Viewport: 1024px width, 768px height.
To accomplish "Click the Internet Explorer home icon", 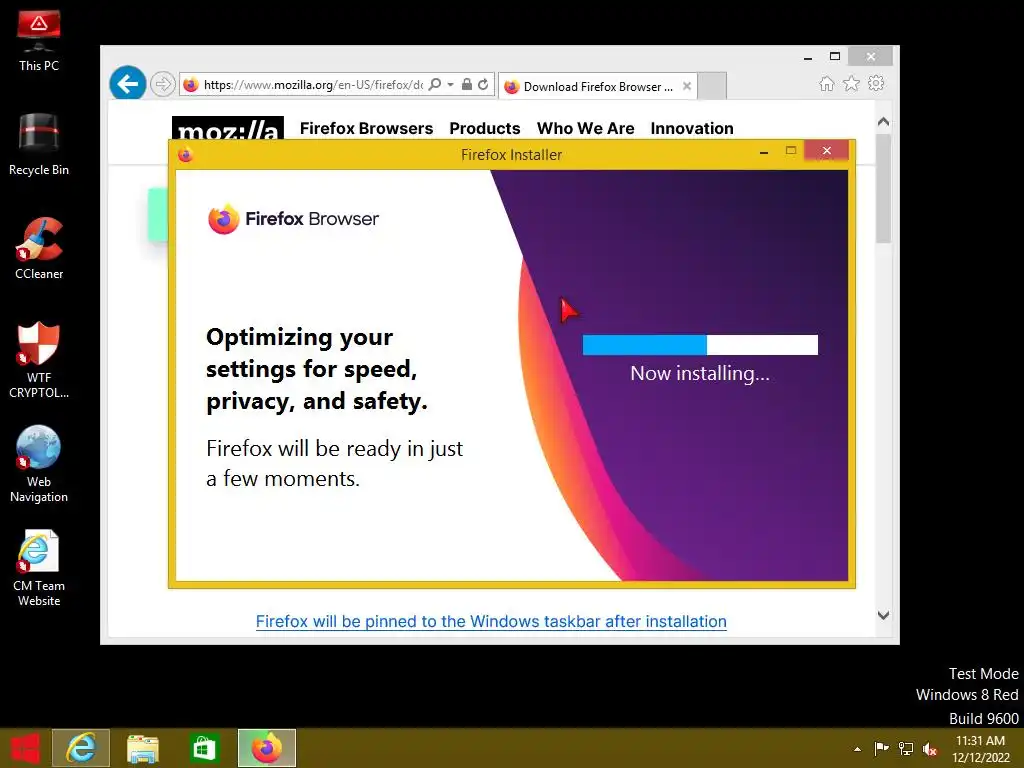I will tap(826, 84).
